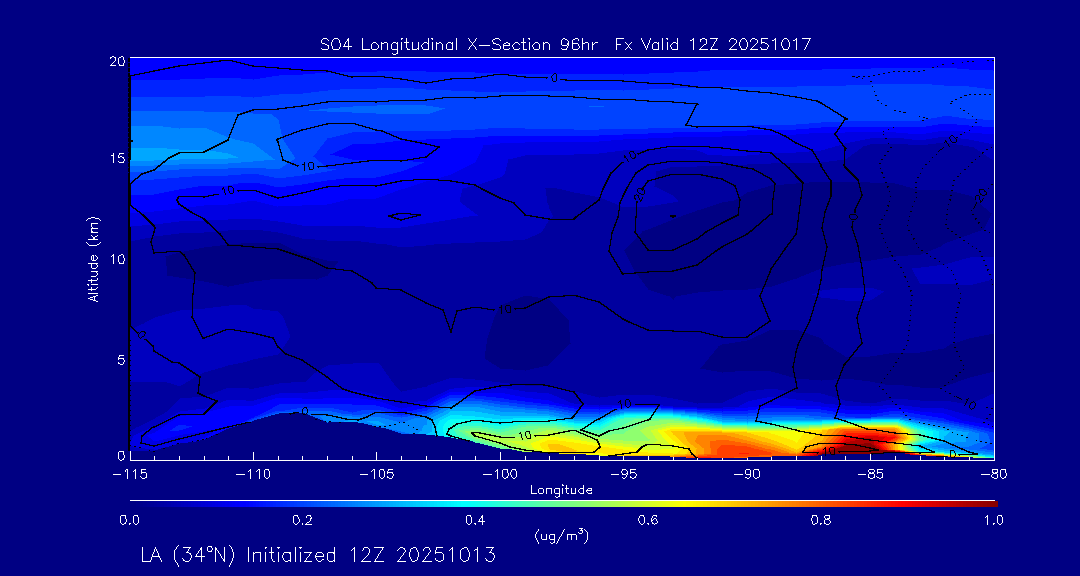Click longitude tick label "-105"

point(376,474)
